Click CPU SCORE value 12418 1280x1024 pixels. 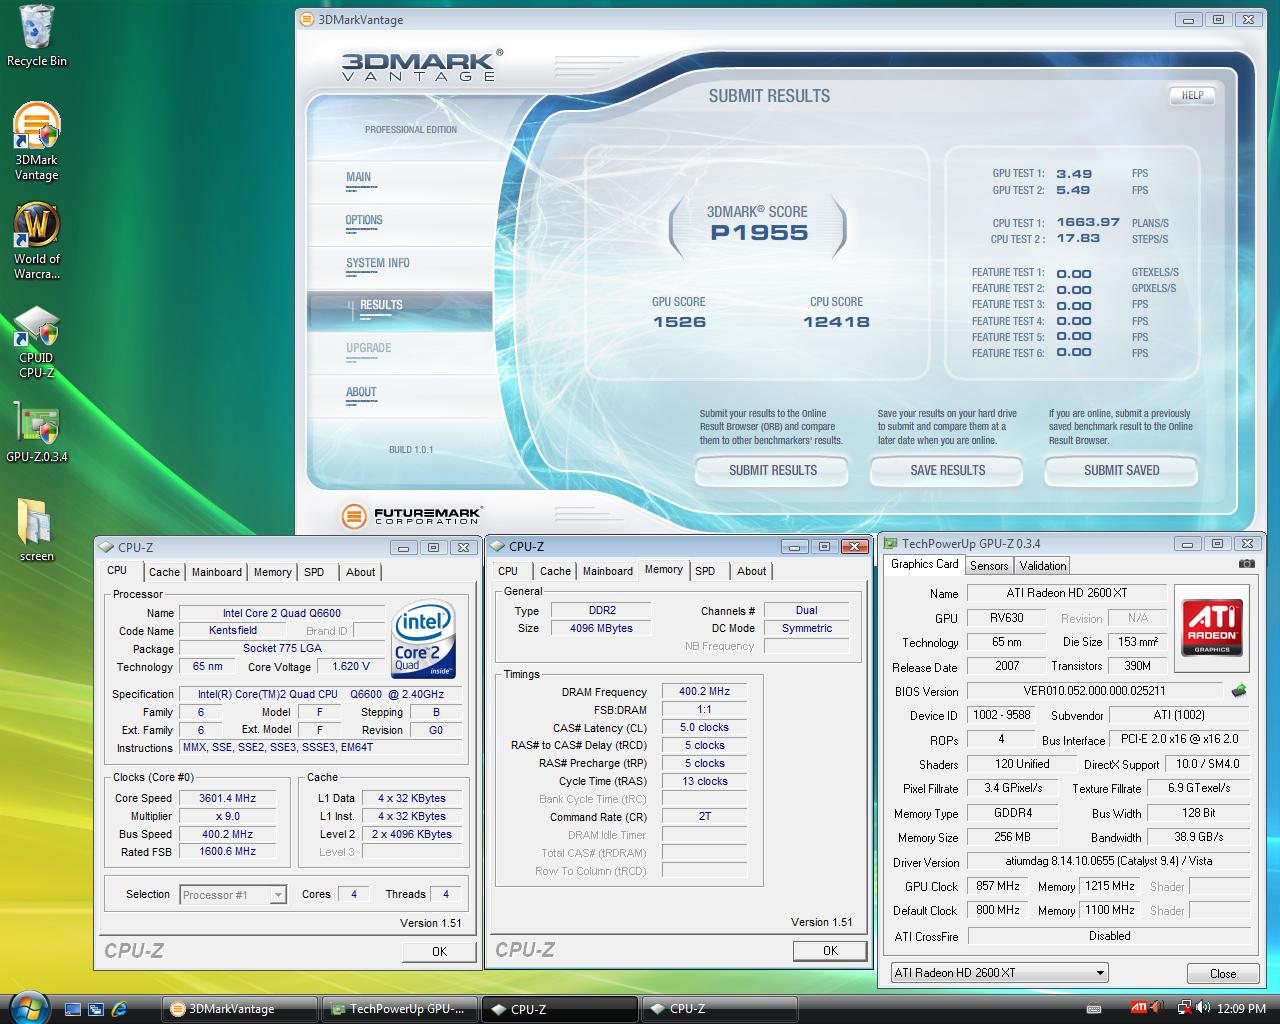pyautogui.click(x=836, y=322)
